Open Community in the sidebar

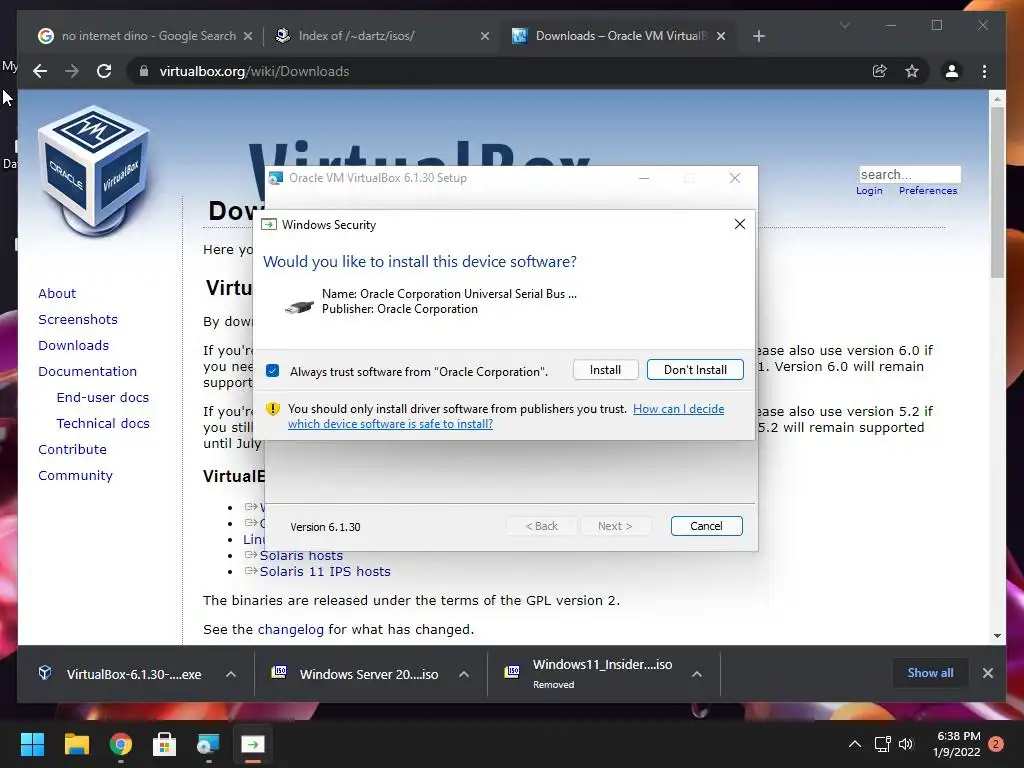(75, 476)
